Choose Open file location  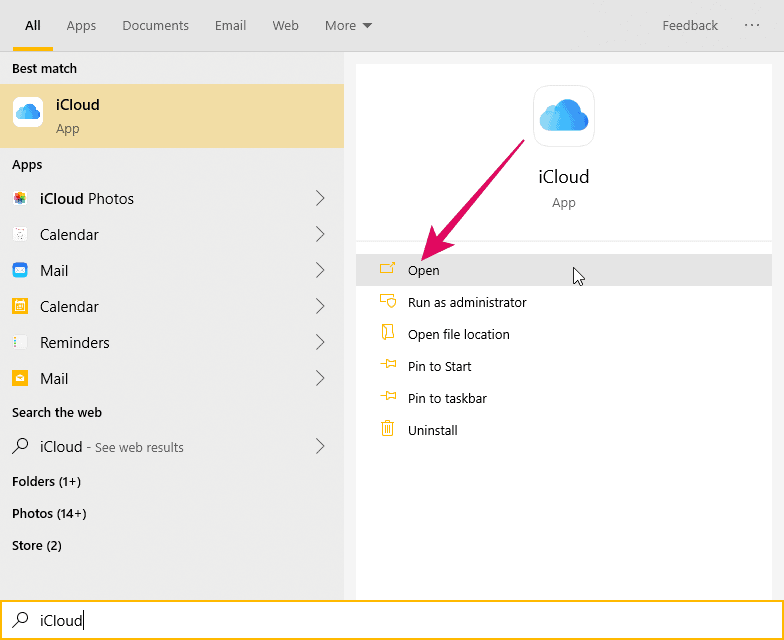(x=564, y=334)
